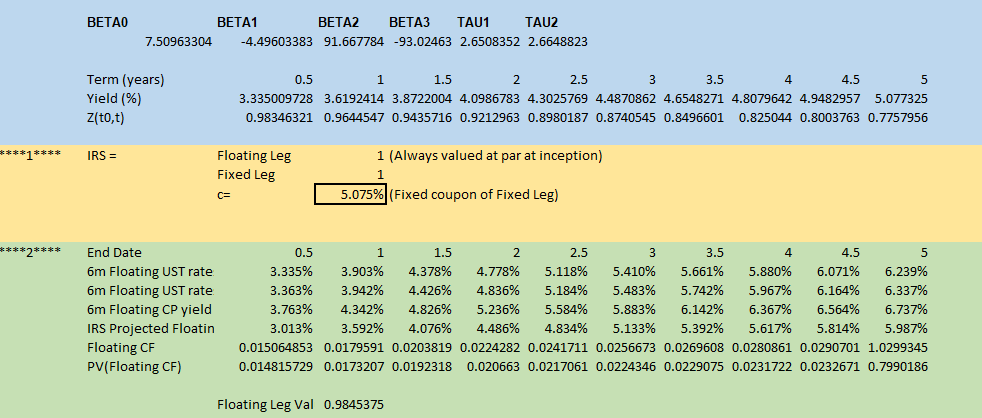Click the Z(t0,t) row label
This screenshot has height=418, width=982.
coord(111,117)
